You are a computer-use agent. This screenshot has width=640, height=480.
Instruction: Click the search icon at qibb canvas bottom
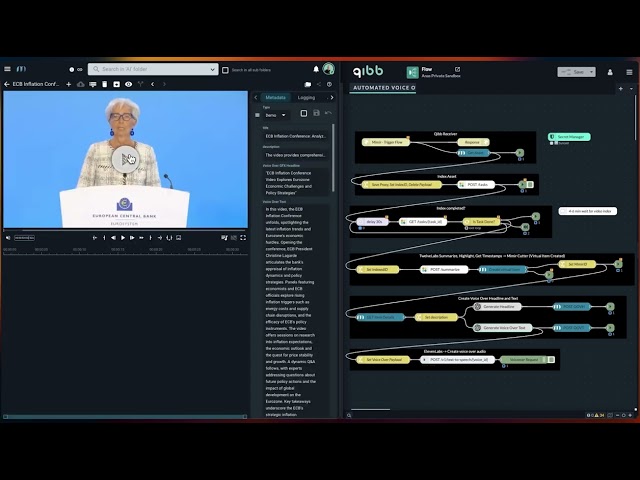pos(349,416)
